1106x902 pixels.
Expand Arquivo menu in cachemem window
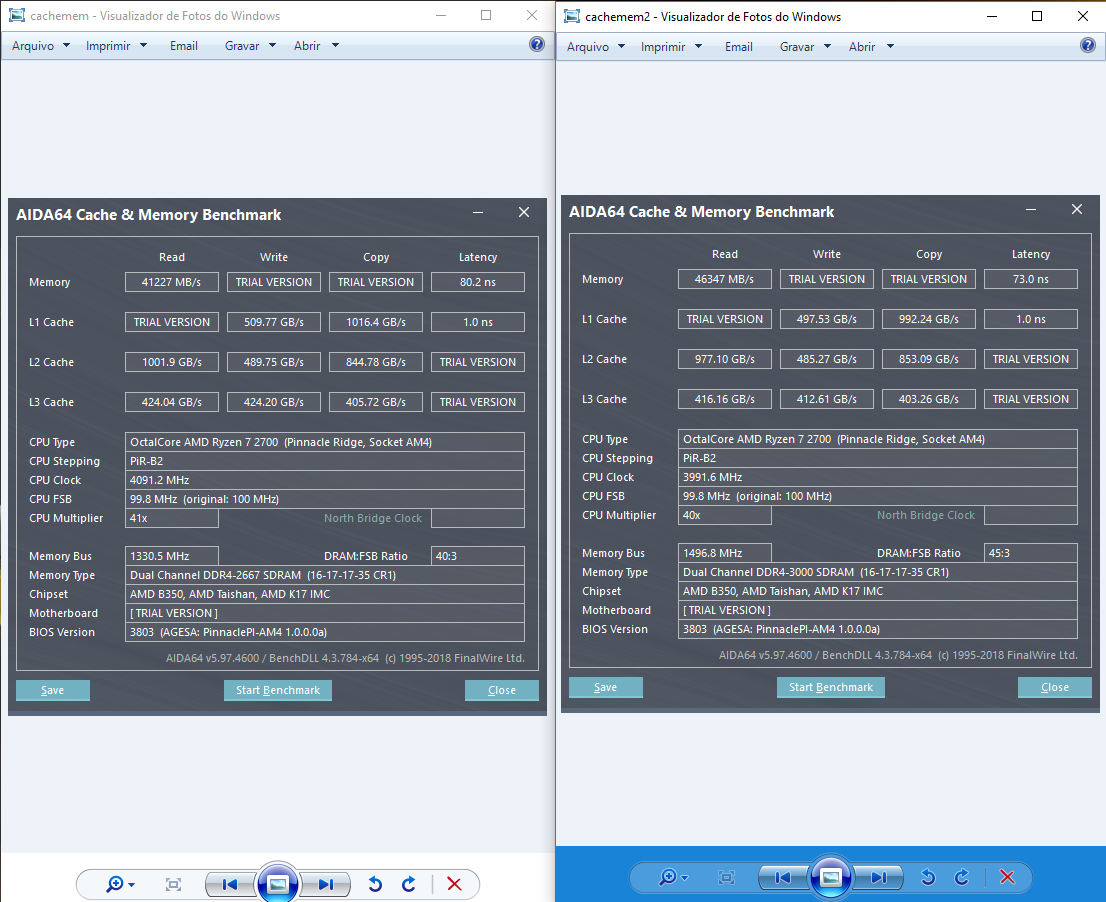click(x=41, y=46)
